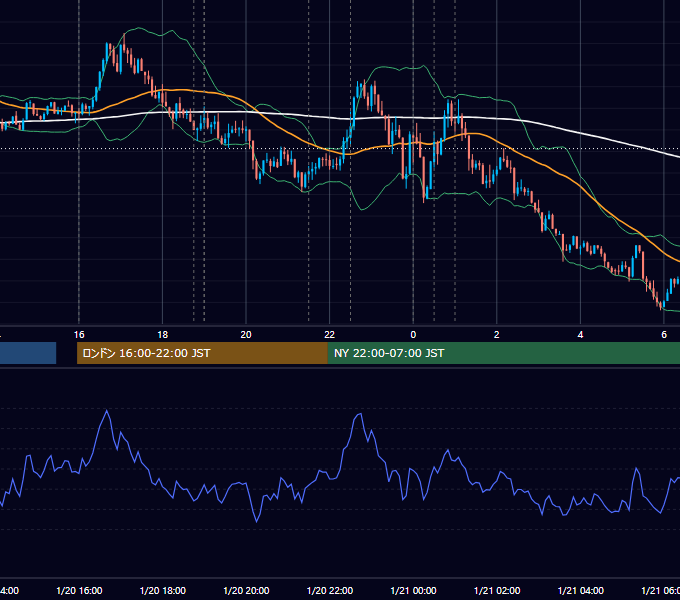Click the price chart axis label 16

[79, 335]
